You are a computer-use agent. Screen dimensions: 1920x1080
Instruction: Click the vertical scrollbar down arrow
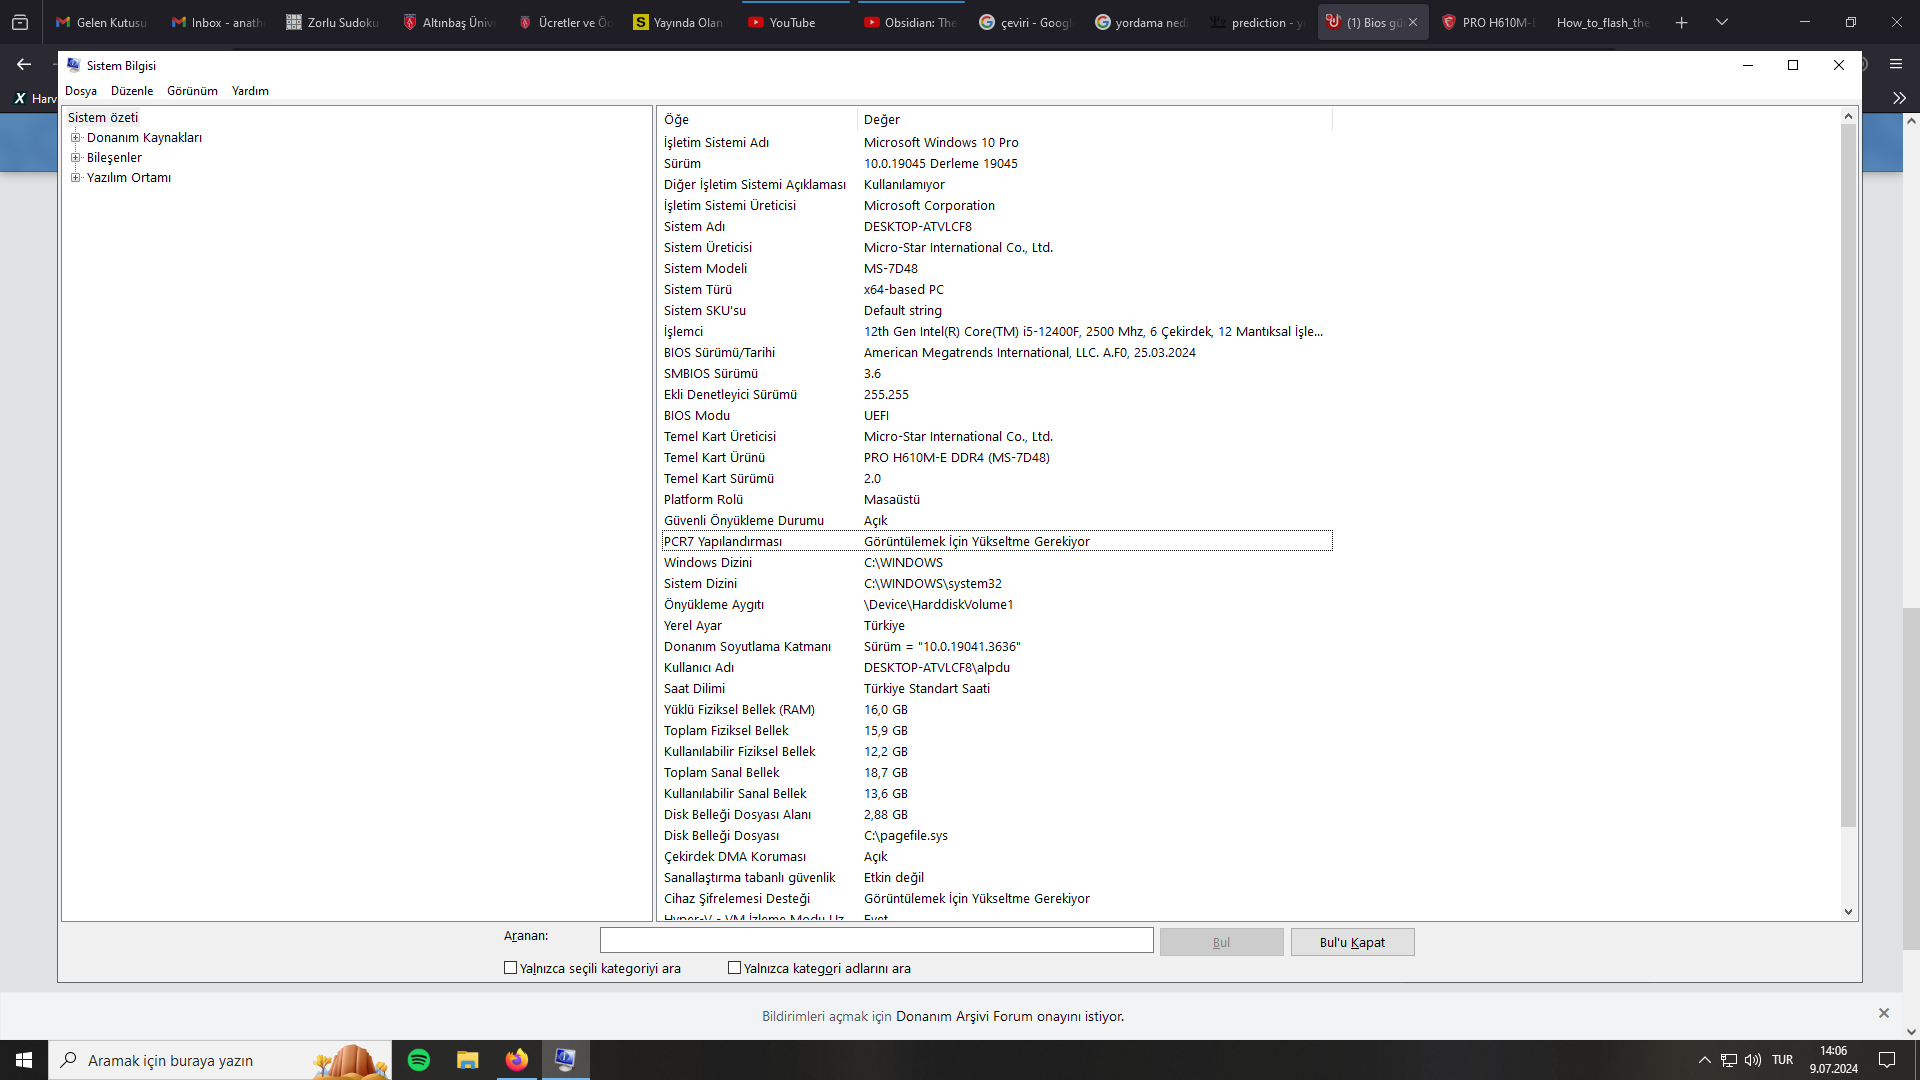click(1848, 912)
